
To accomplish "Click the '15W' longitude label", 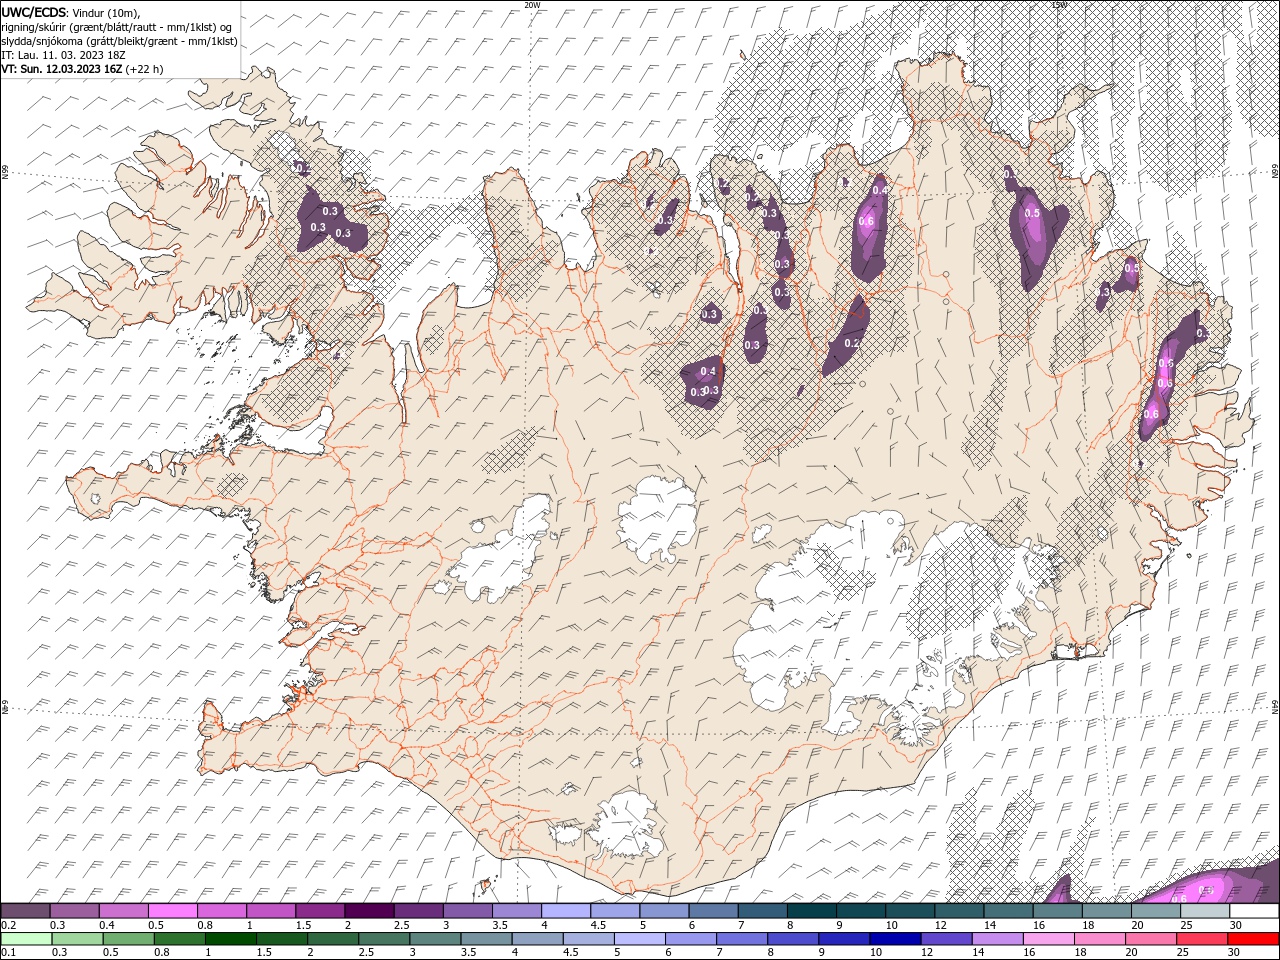I will [x=1059, y=5].
